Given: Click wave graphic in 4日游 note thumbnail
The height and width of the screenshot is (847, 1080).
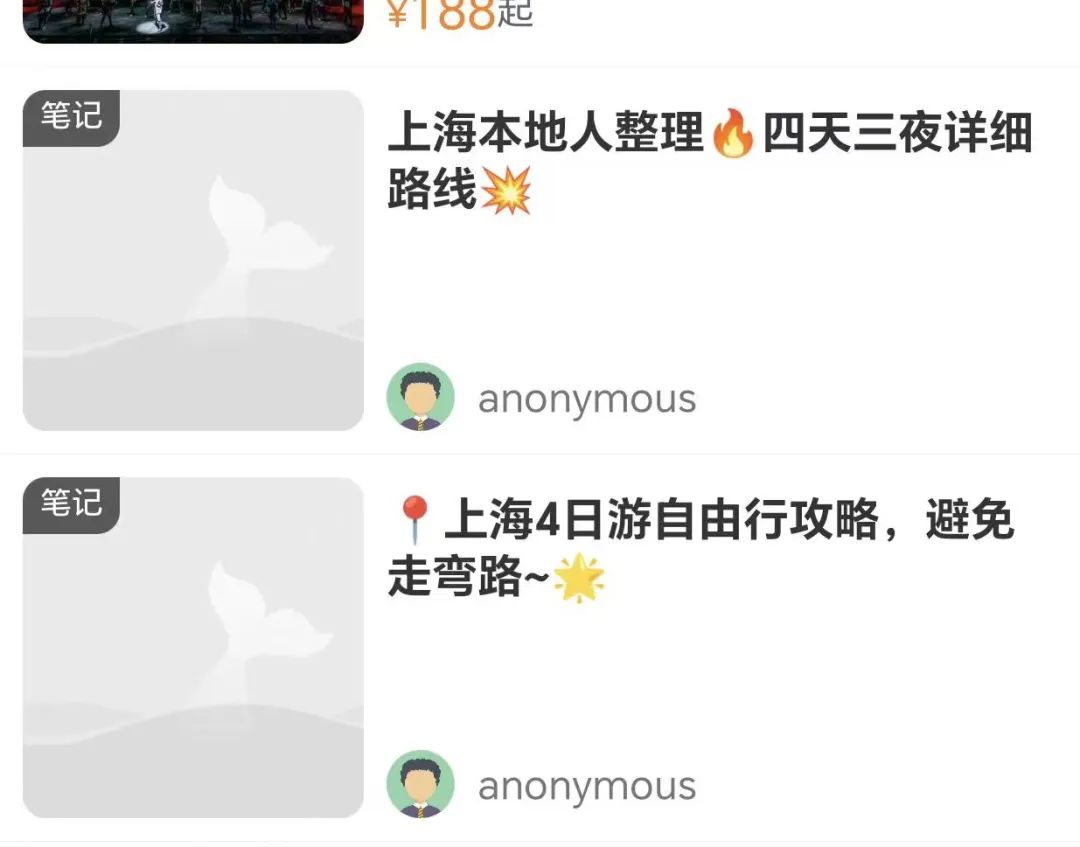Looking at the screenshot, I should (x=193, y=759).
